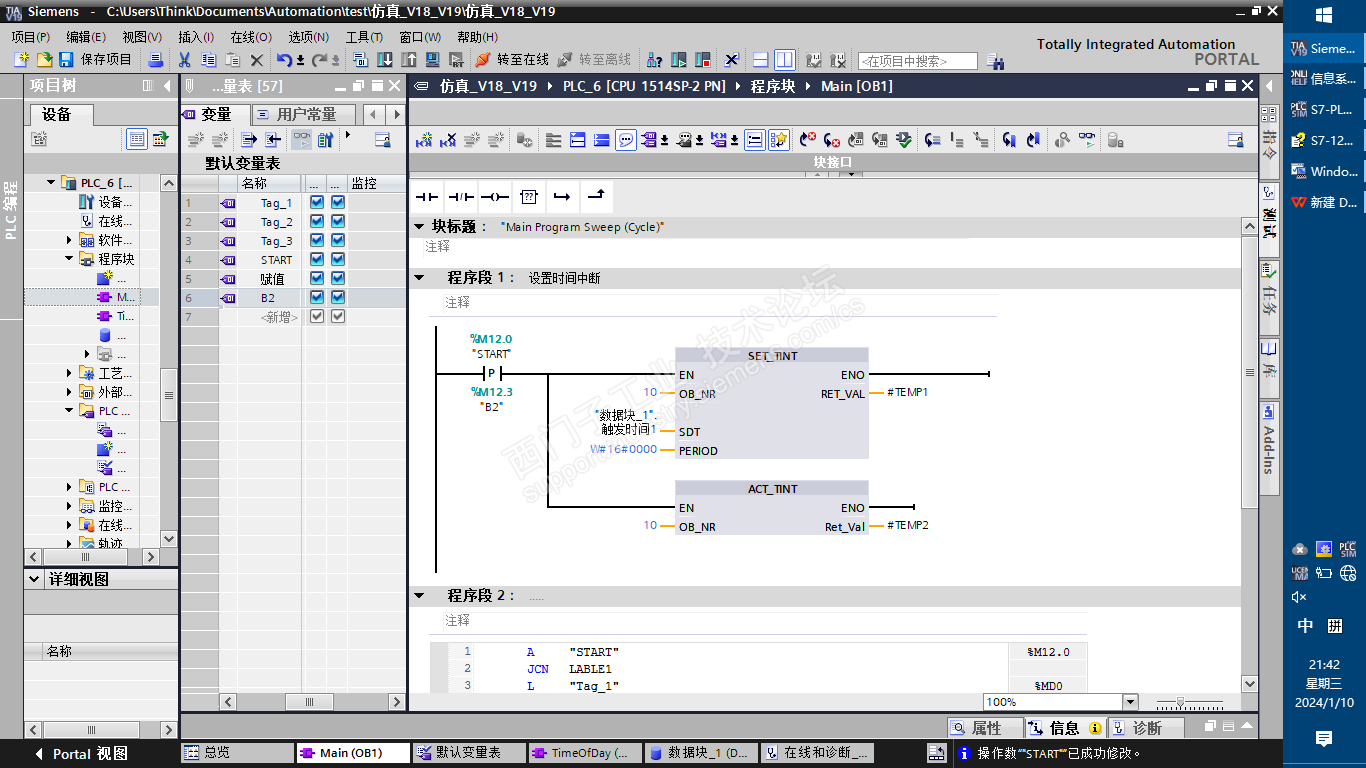This screenshot has width=1366, height=768.
Task: Click 转至在线 to go online
Action: coord(513,60)
